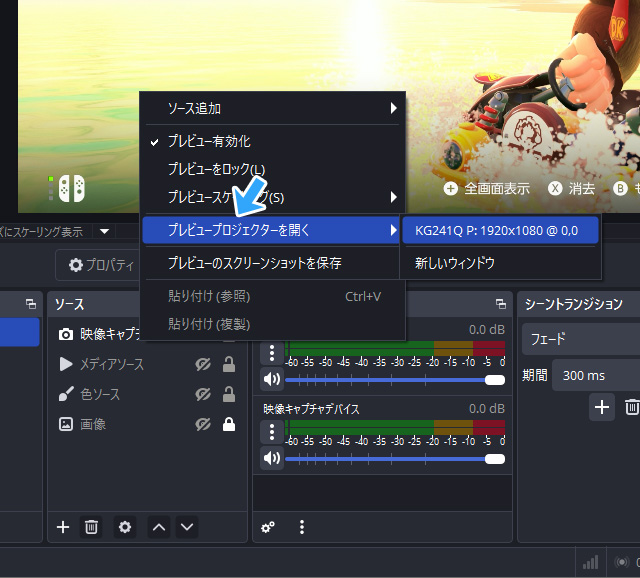Screen dimensions: 640x578
Task: Mute 映像キャプチャデバイス speaker icon
Action: [272, 458]
